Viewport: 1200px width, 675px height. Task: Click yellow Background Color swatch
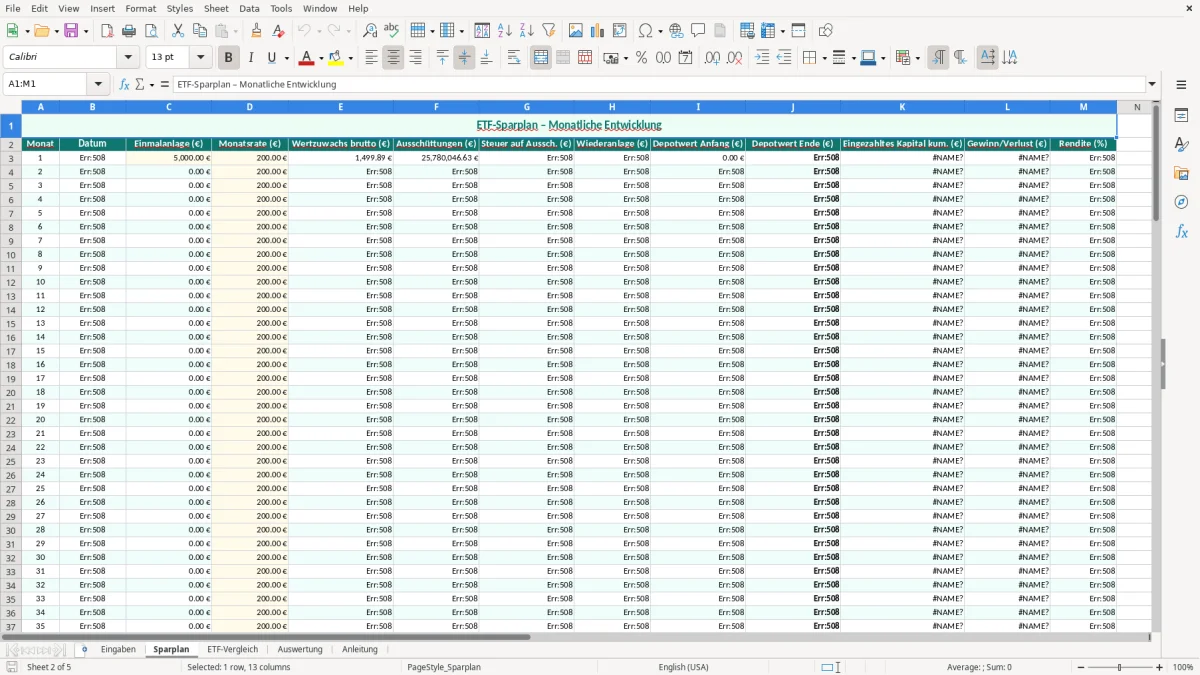336,58
